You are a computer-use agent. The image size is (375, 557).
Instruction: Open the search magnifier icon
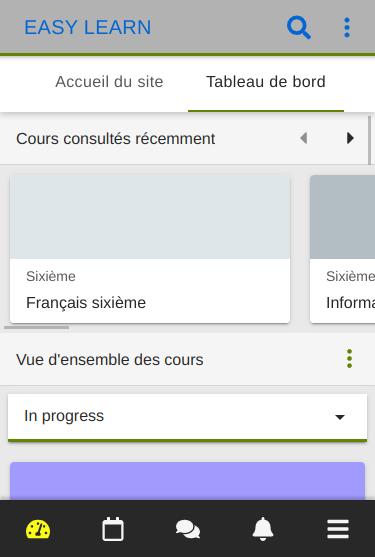299,27
